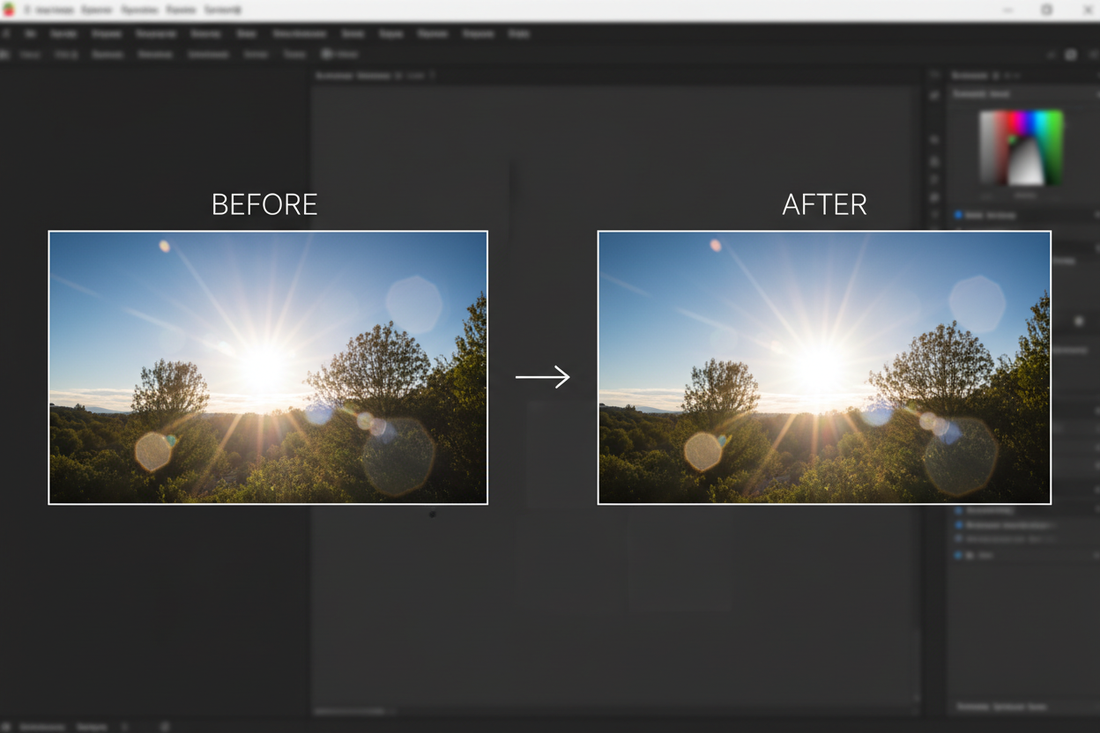Image resolution: width=1100 pixels, height=733 pixels.
Task: Click the AFTER preview image thumbnail
Action: pos(824,366)
